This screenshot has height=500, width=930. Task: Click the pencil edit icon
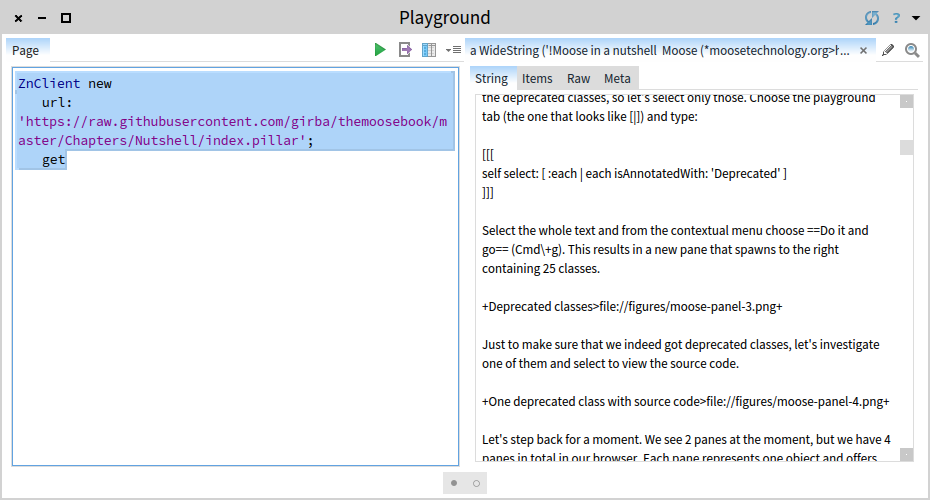[888, 50]
